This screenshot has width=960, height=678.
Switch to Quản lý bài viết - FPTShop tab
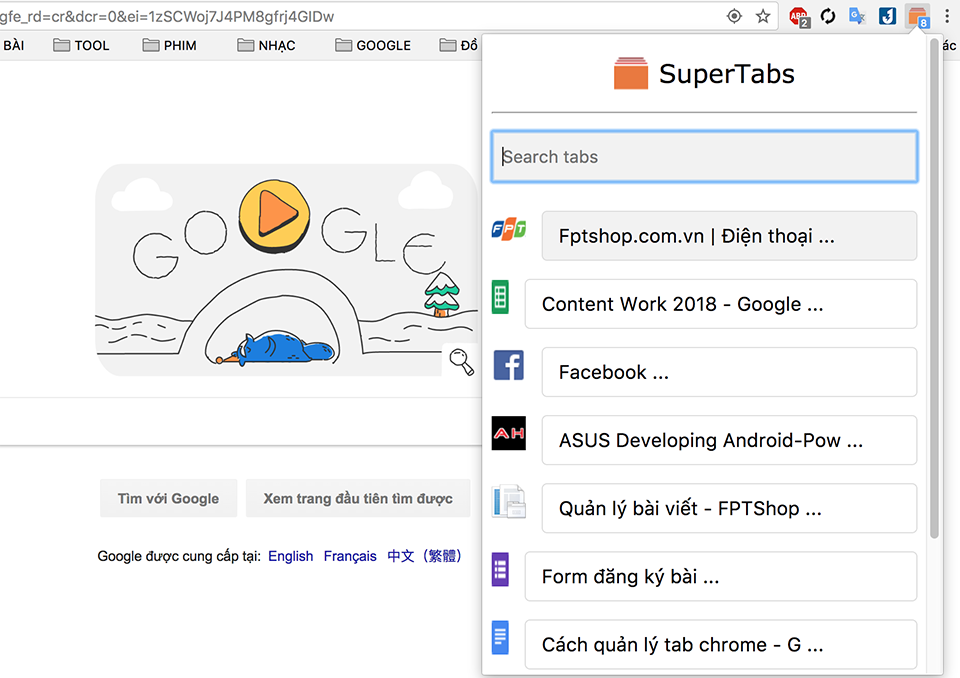click(x=729, y=508)
